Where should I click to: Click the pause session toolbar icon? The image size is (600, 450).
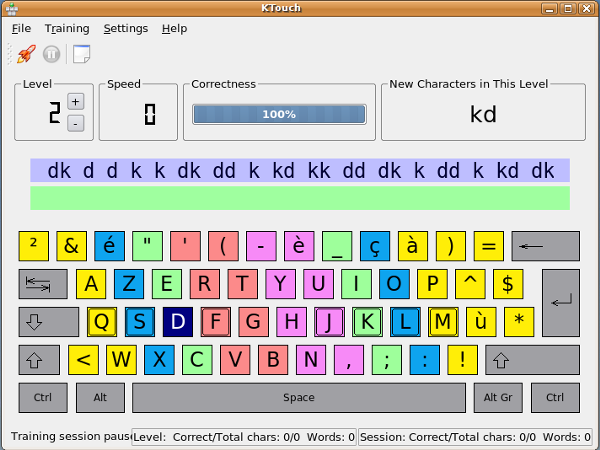(x=51, y=54)
